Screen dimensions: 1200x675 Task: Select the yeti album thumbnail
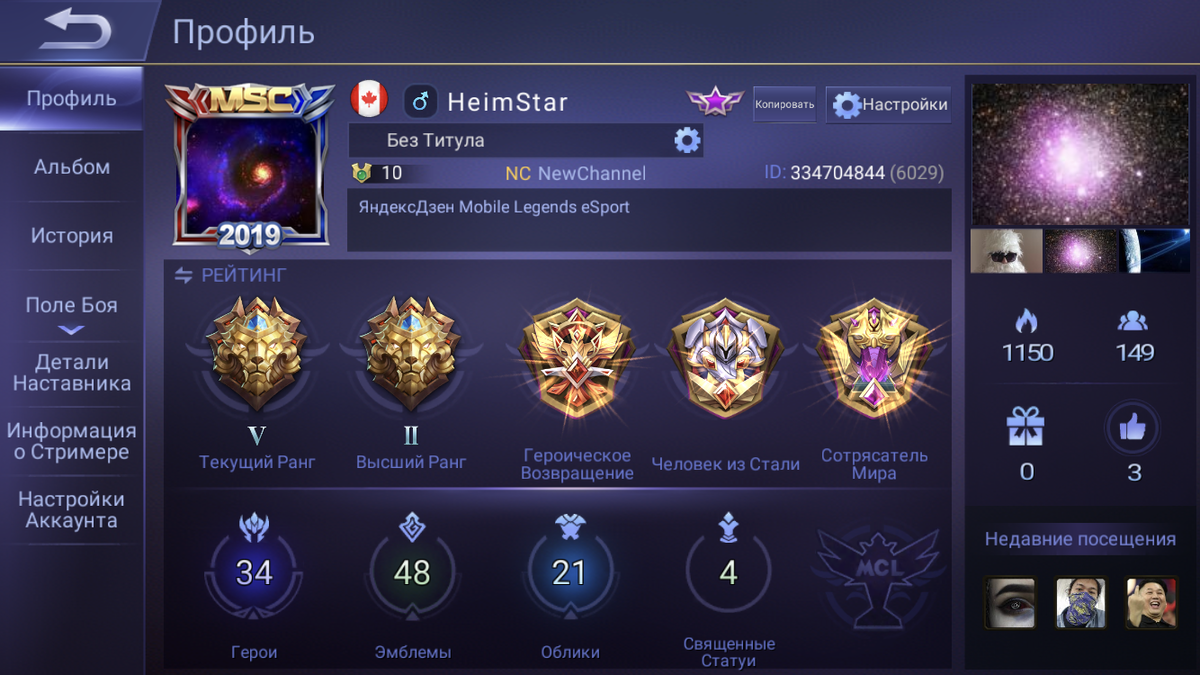pyautogui.click(x=1006, y=251)
